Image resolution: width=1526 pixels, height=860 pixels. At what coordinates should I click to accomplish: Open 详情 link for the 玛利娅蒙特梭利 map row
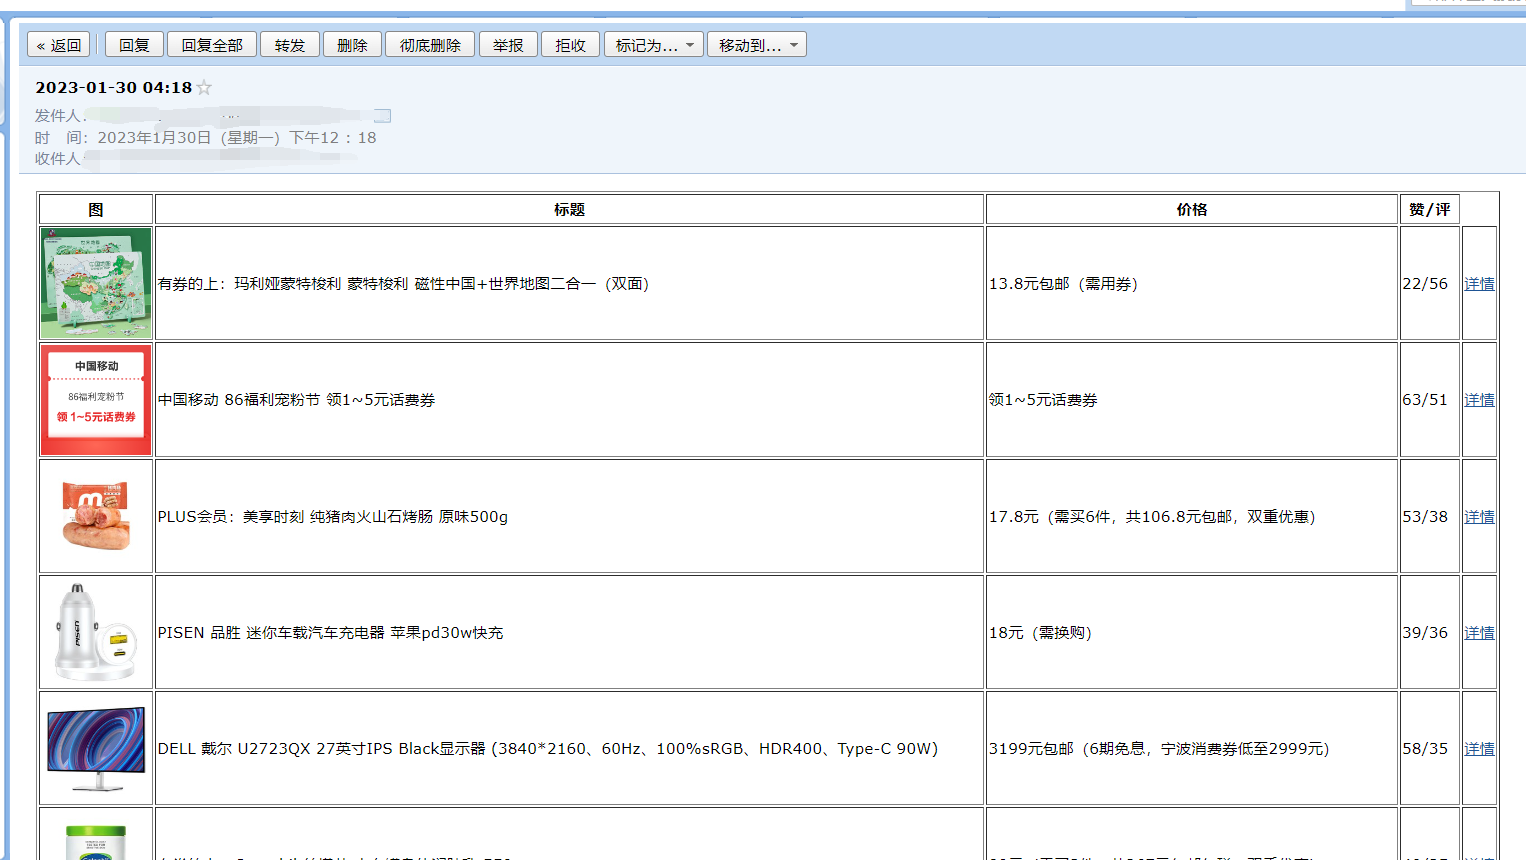click(x=1479, y=284)
